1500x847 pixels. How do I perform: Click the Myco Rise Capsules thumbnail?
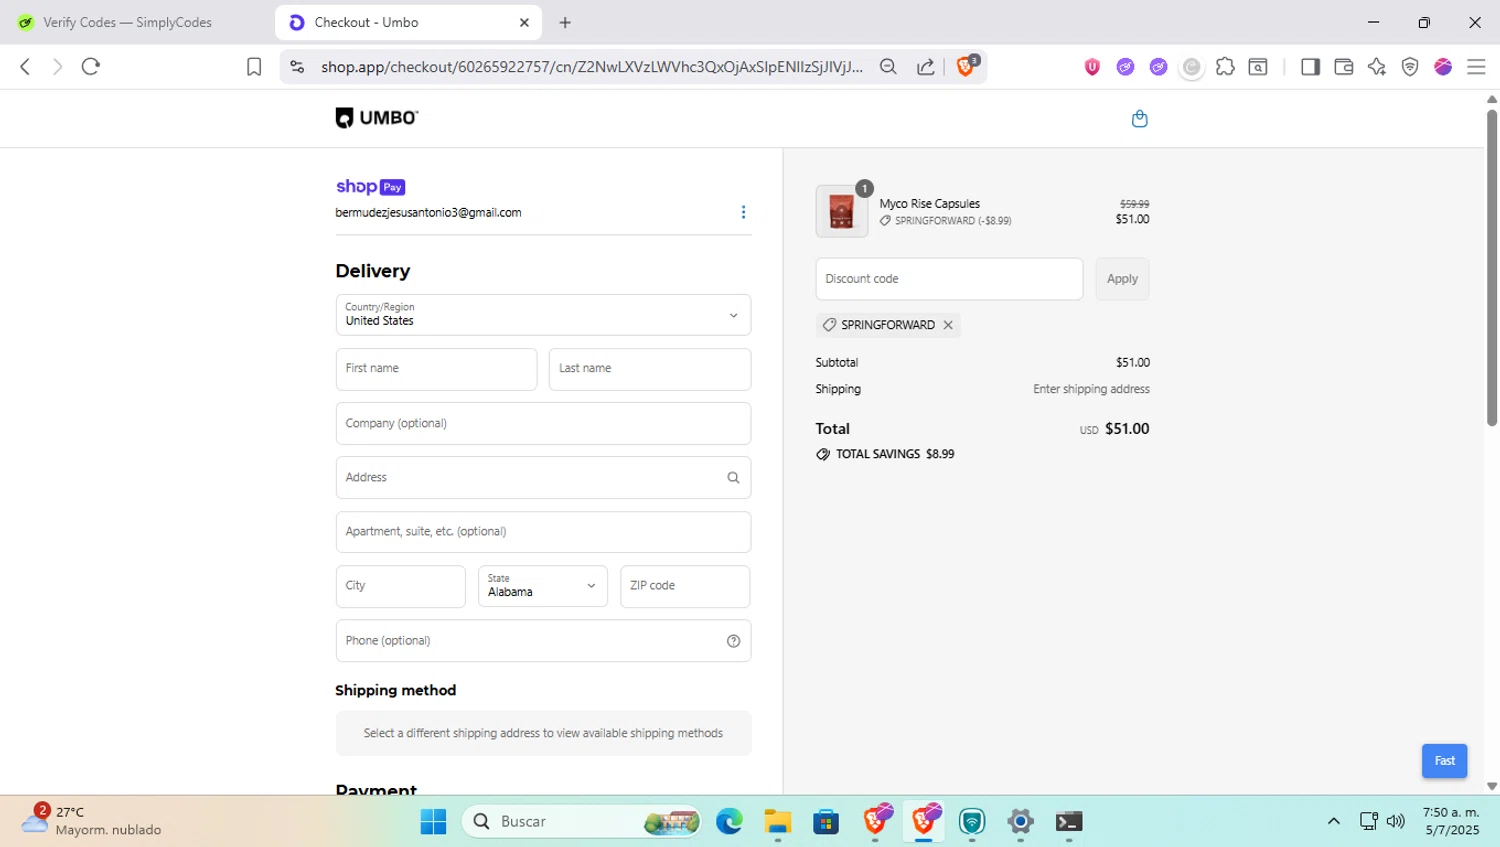[x=841, y=211]
